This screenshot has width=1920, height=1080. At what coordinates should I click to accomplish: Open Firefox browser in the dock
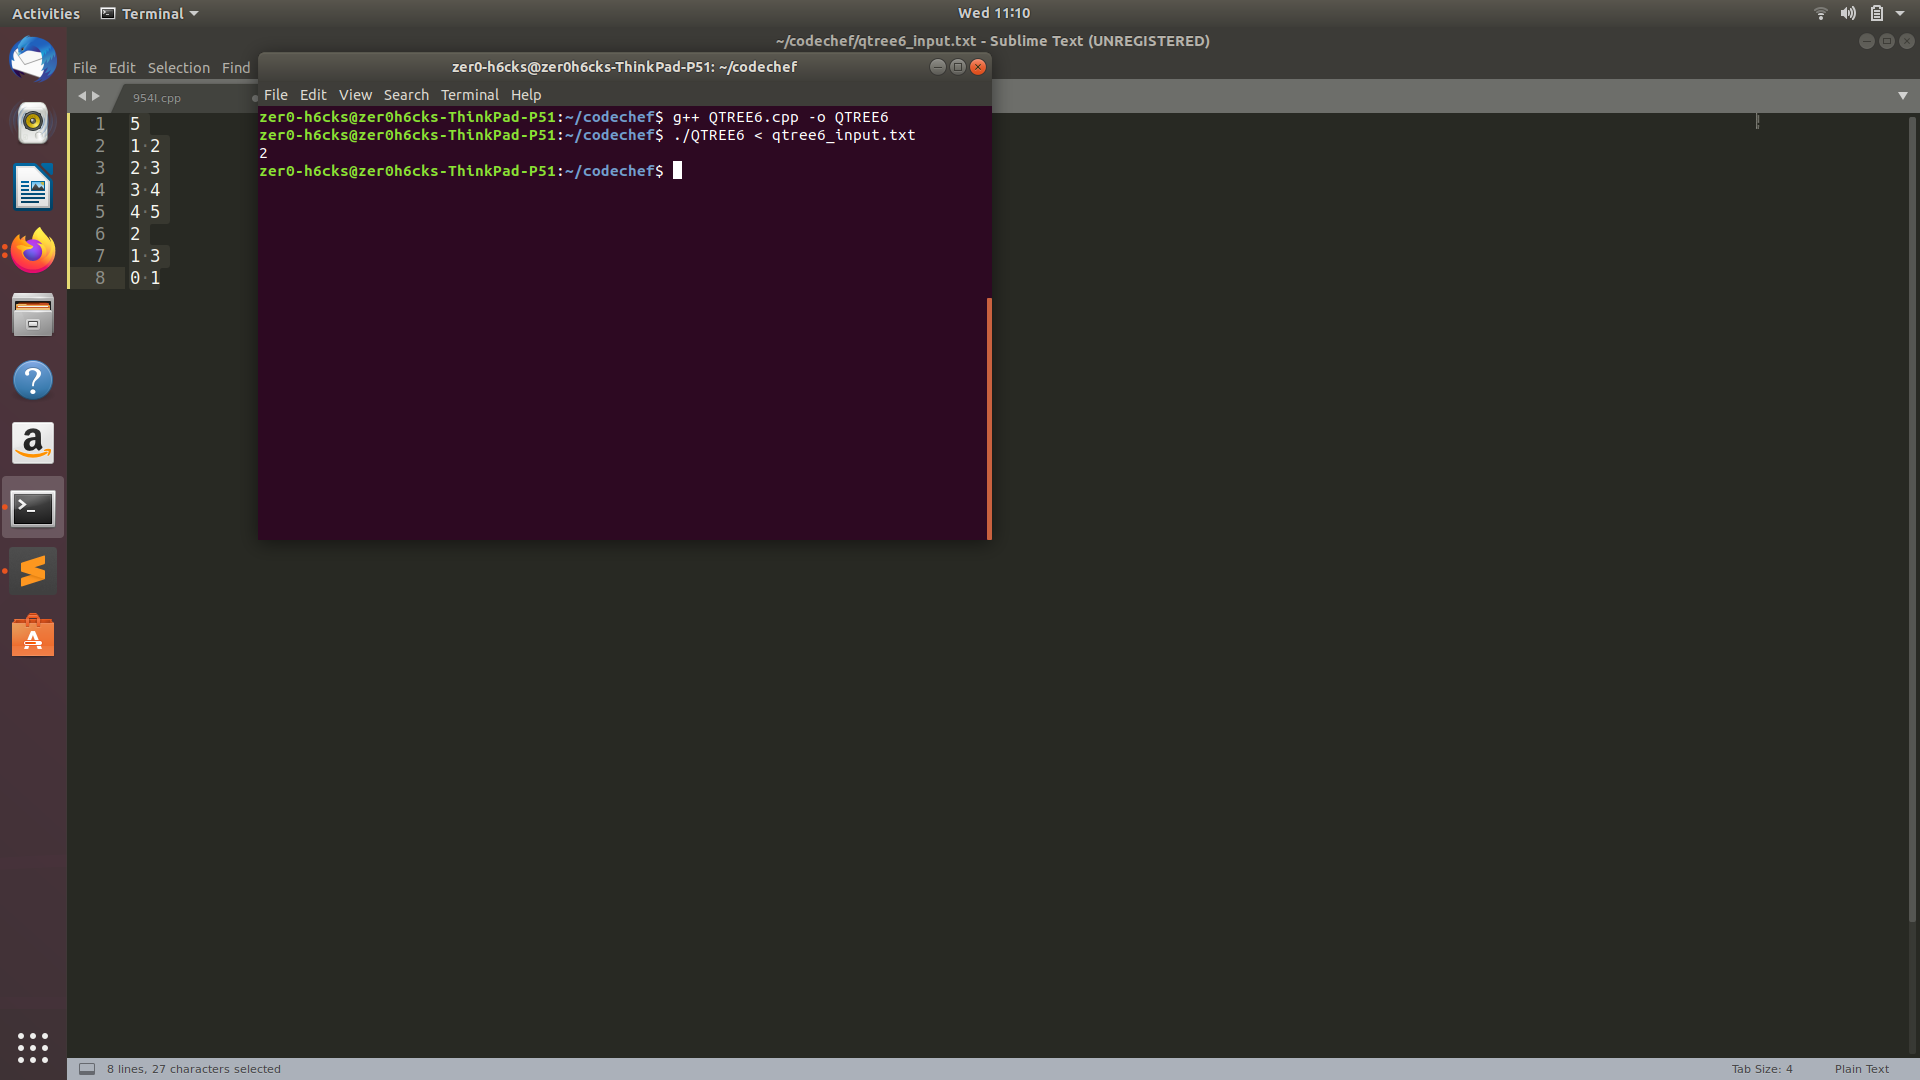pyautogui.click(x=33, y=251)
